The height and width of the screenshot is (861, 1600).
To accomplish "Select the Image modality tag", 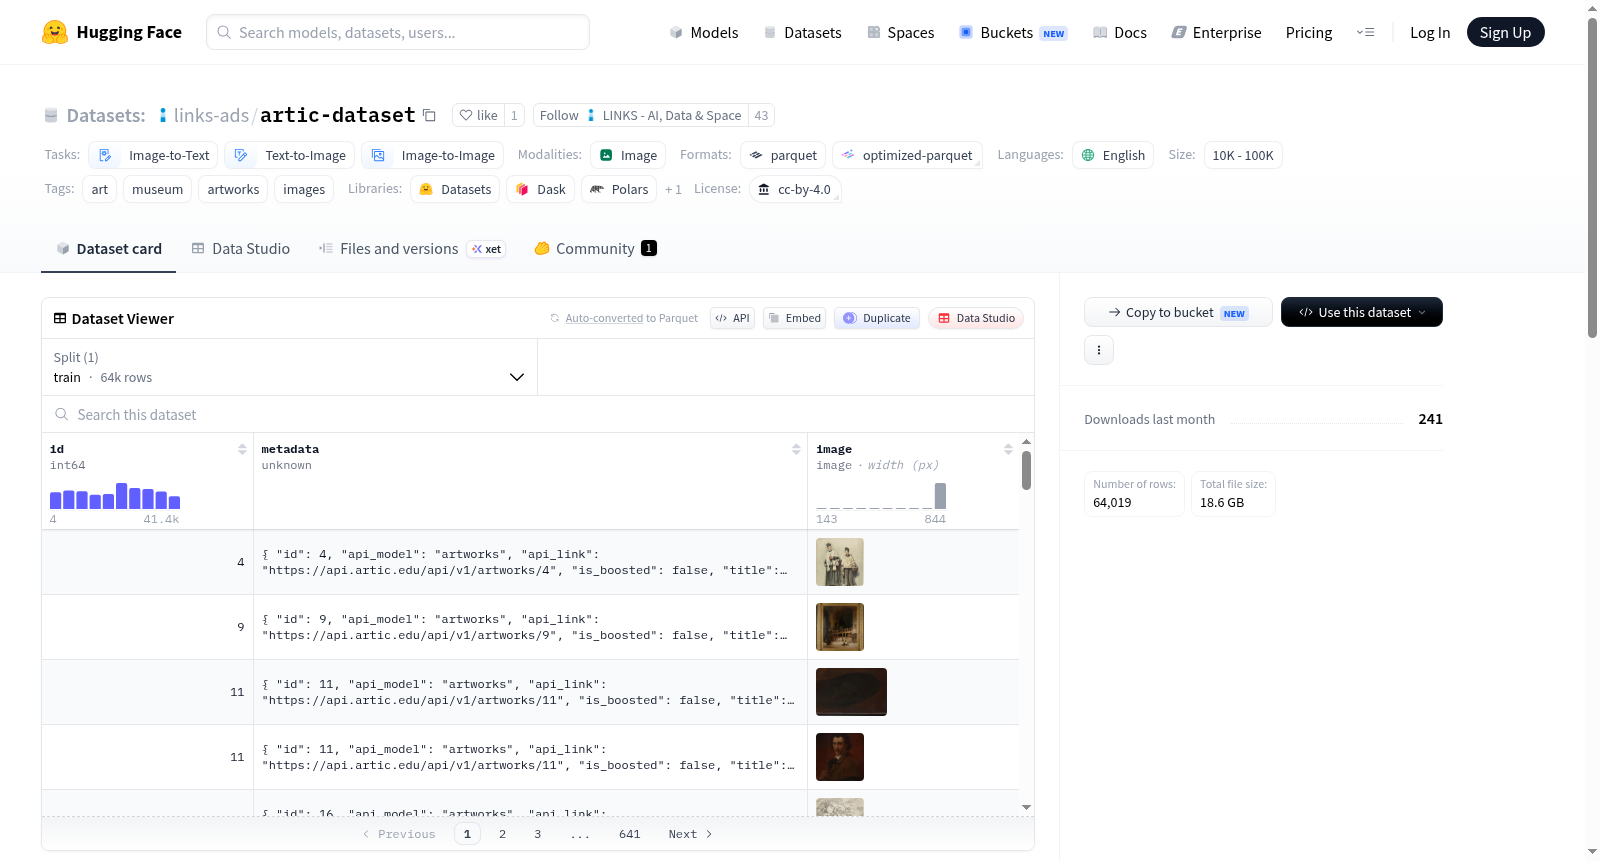I will [629, 155].
